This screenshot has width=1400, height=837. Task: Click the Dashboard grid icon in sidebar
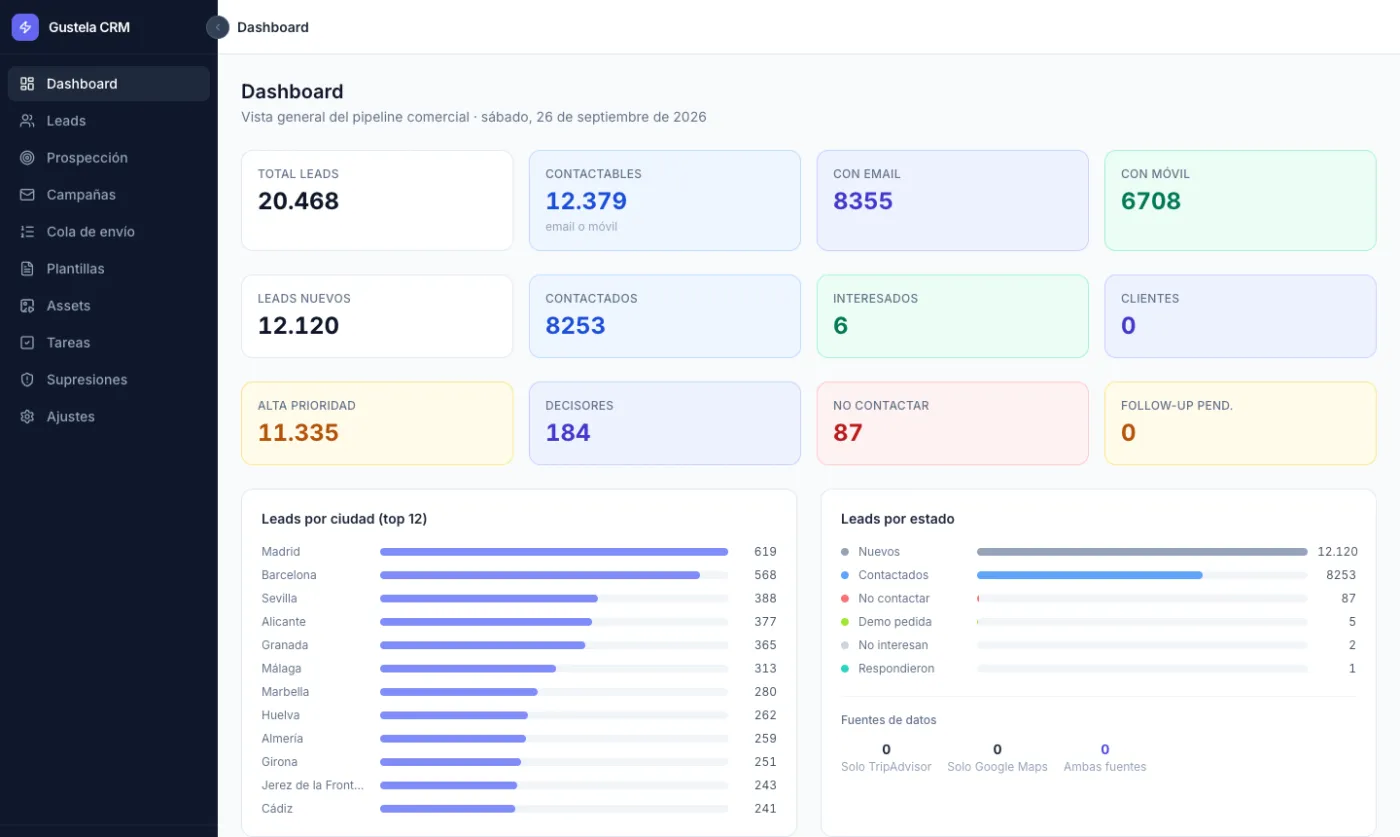click(27, 84)
